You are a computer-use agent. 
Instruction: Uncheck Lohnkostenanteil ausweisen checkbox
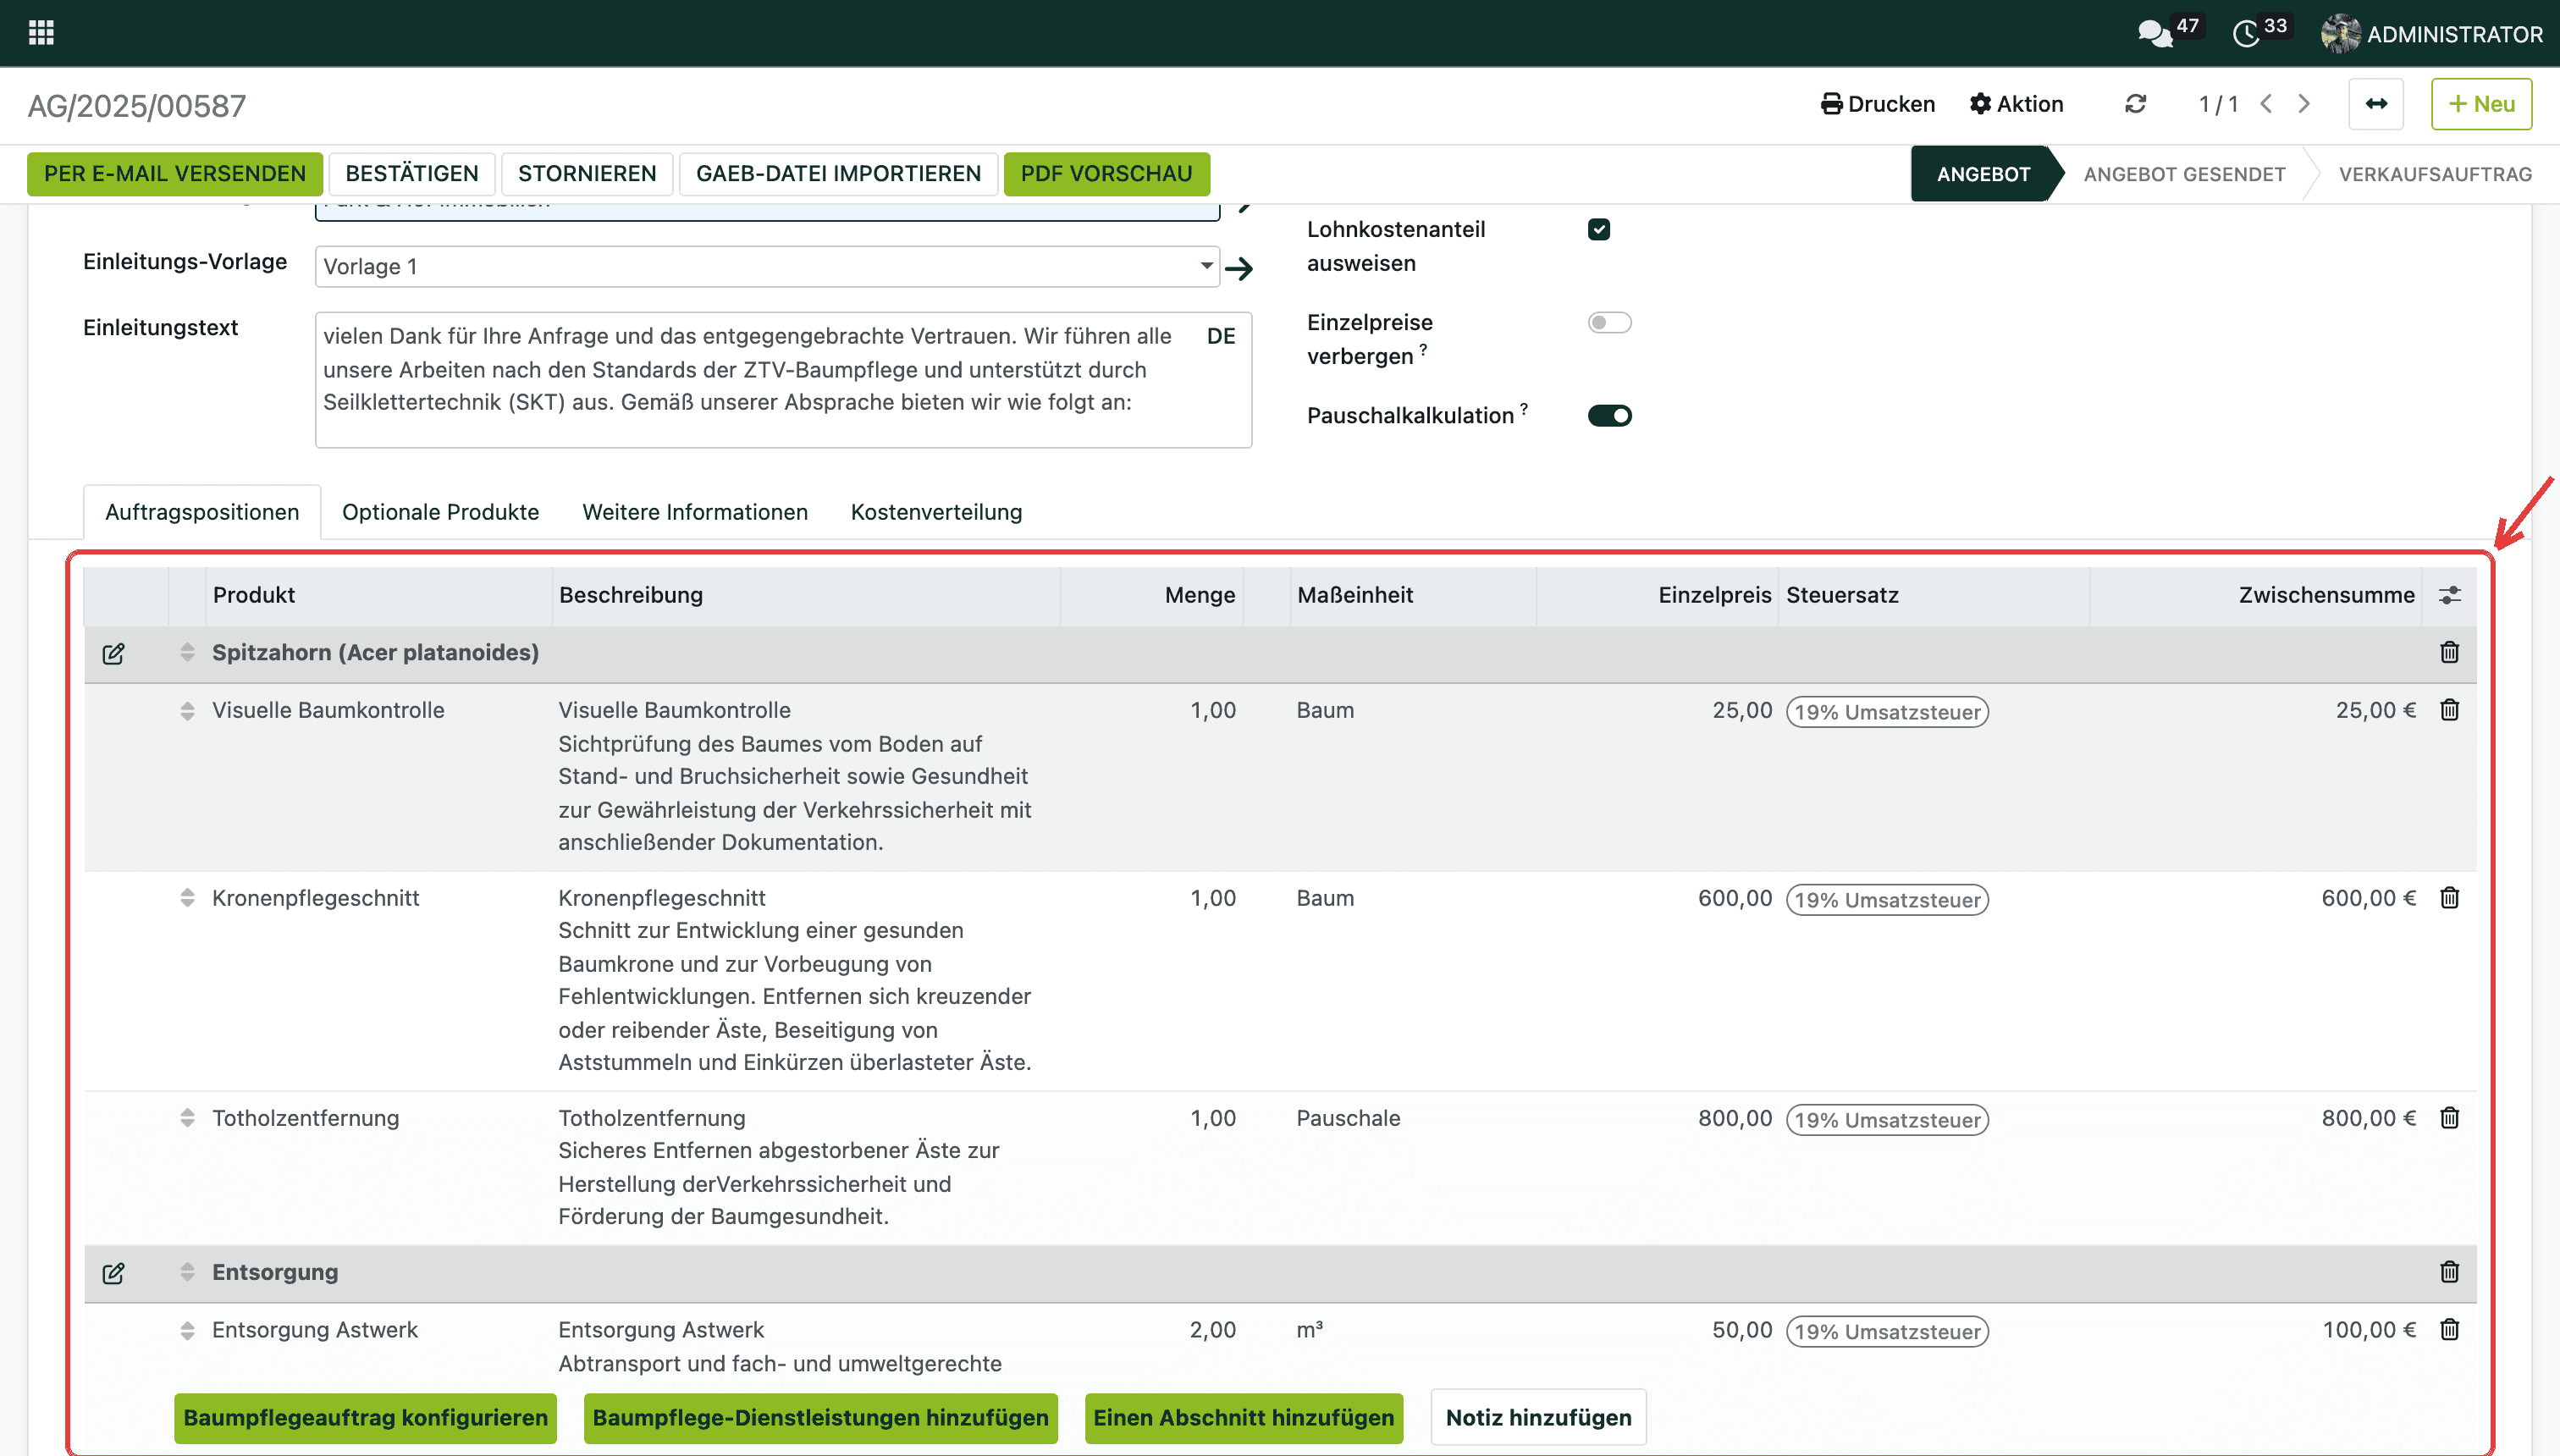click(x=1599, y=230)
